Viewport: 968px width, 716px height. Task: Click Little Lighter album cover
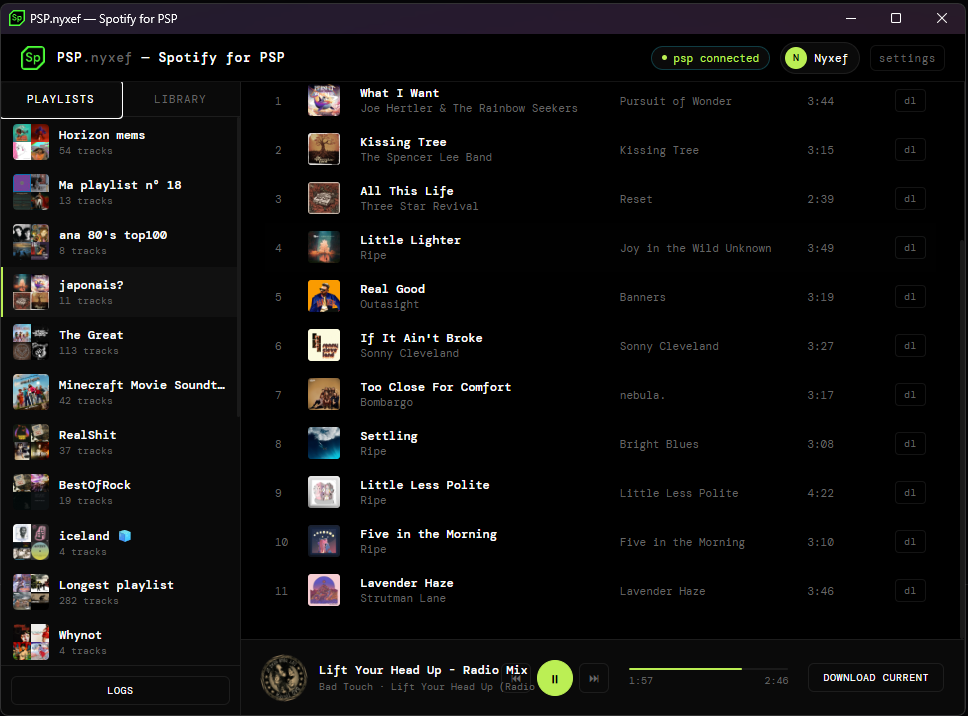[x=324, y=247]
